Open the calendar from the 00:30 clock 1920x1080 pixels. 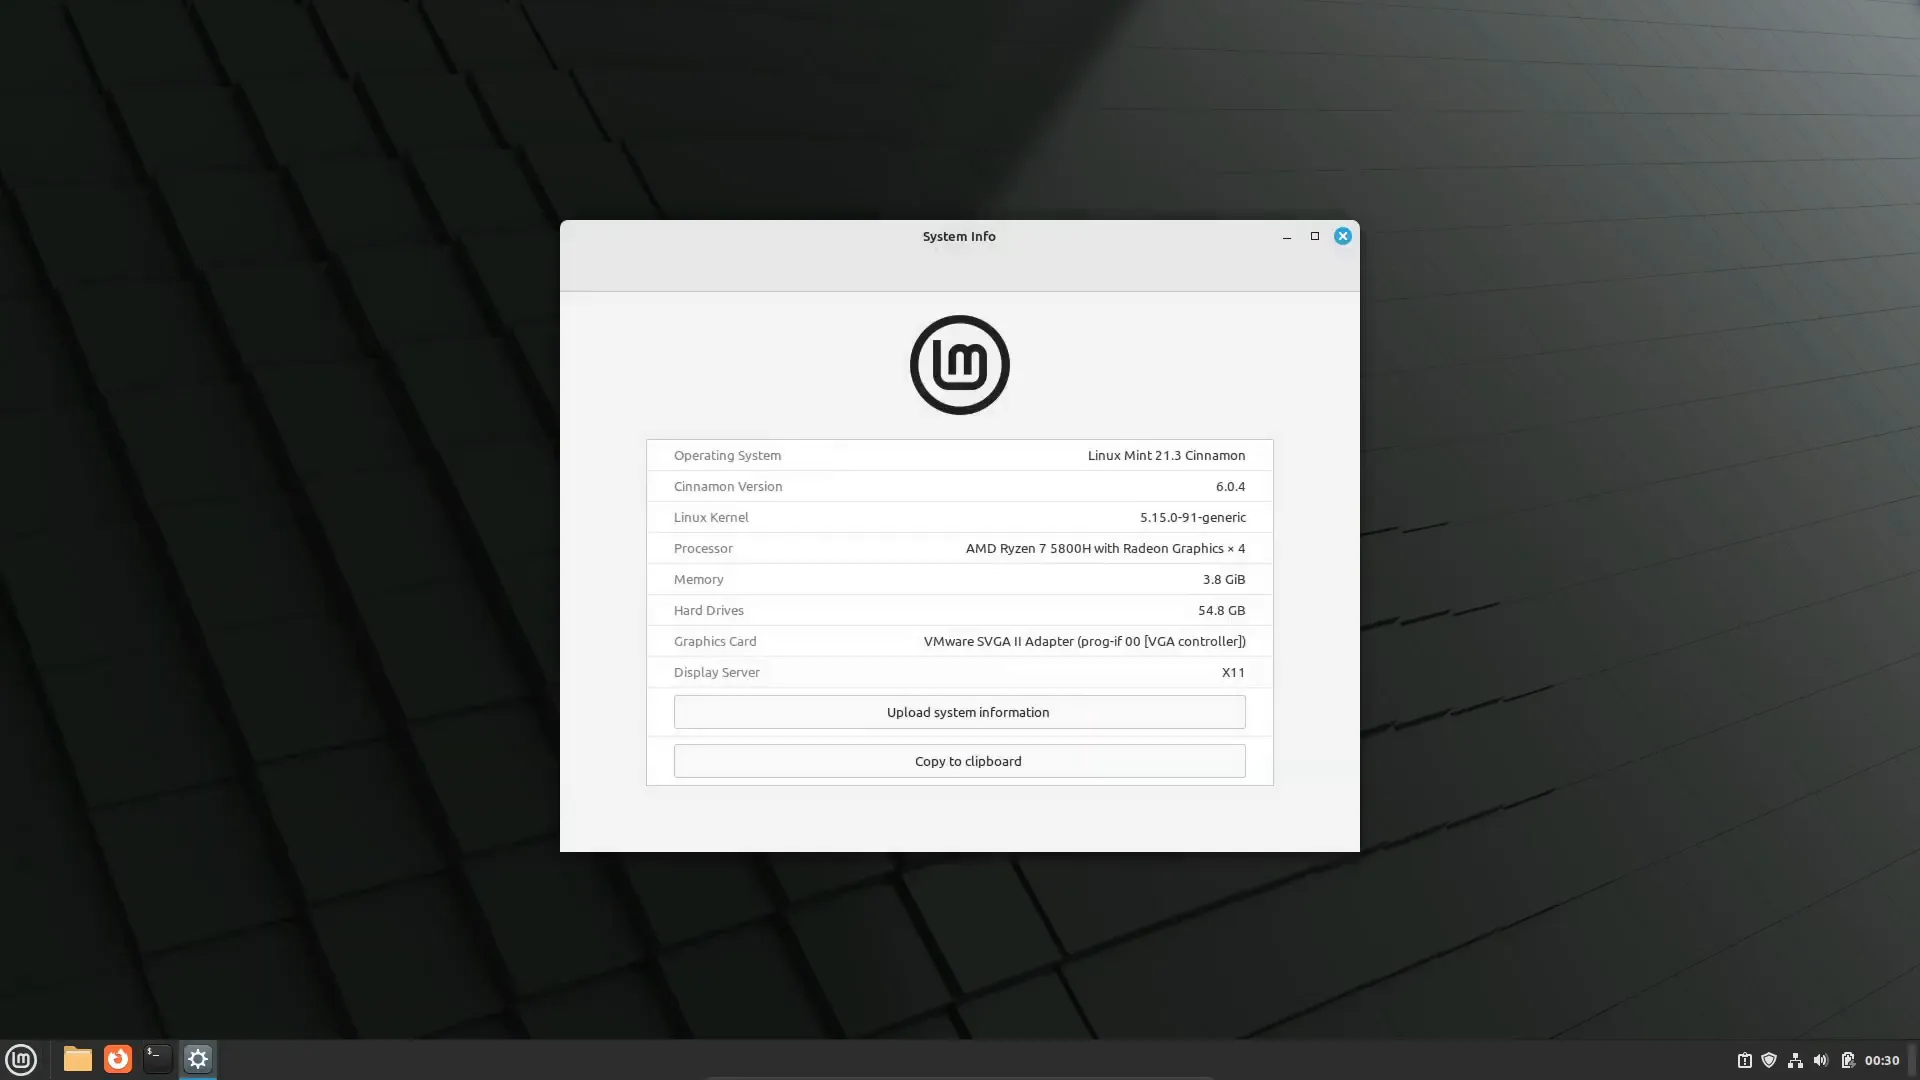tap(1882, 1060)
